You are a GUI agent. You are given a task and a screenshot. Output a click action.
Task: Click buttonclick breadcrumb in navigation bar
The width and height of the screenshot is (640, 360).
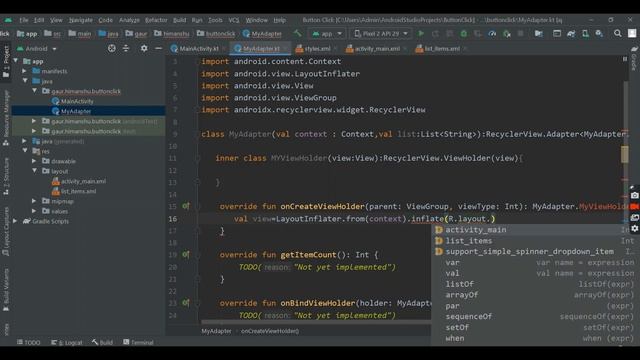coord(216,33)
